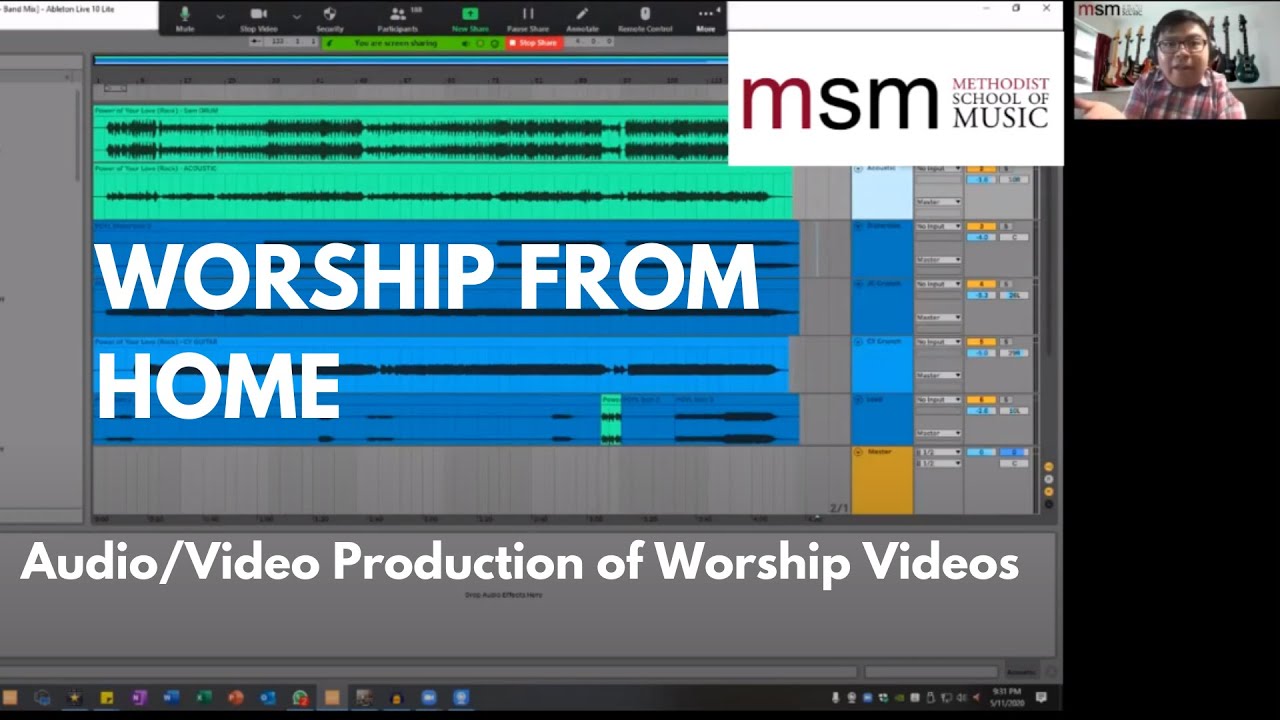The height and width of the screenshot is (720, 1280).
Task: Open the arrow menu next to Stop Video
Action: pyautogui.click(x=297, y=16)
